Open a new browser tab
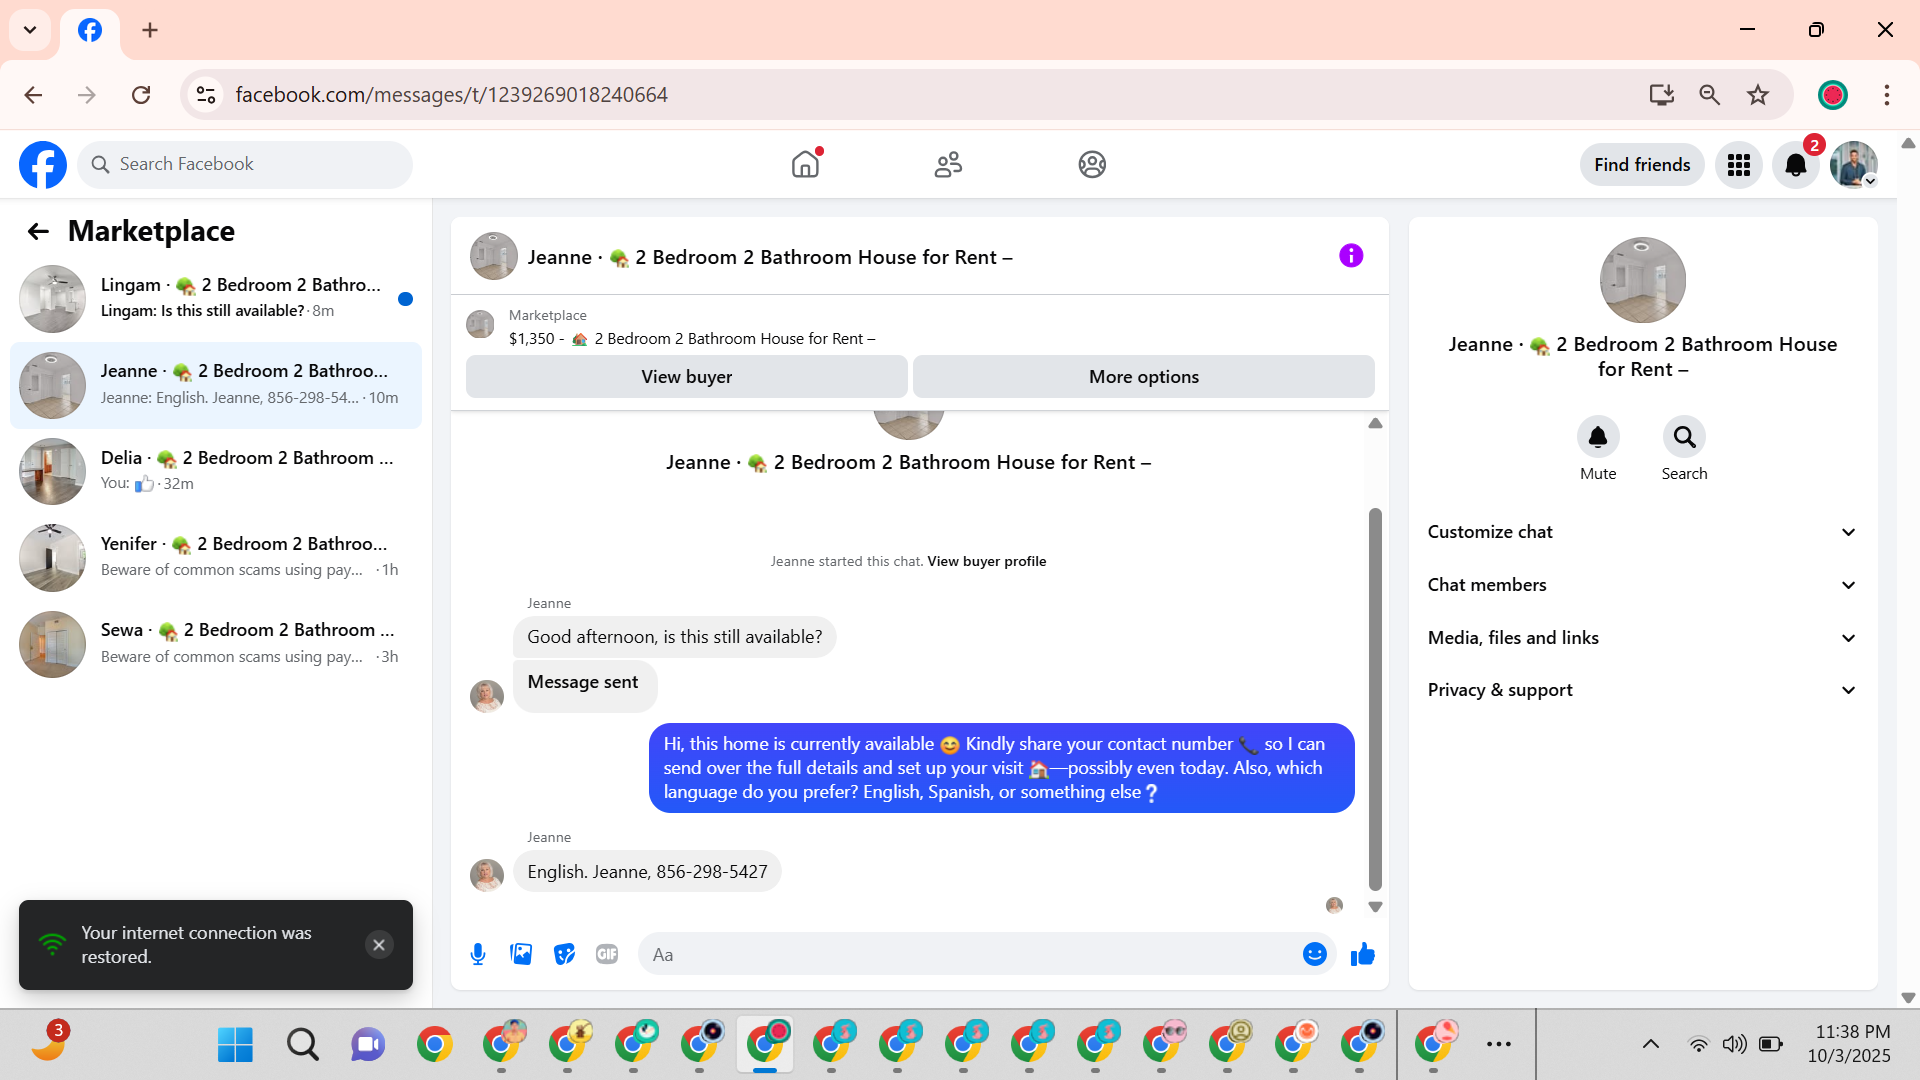Screen dimensions: 1920x1080 point(150,30)
